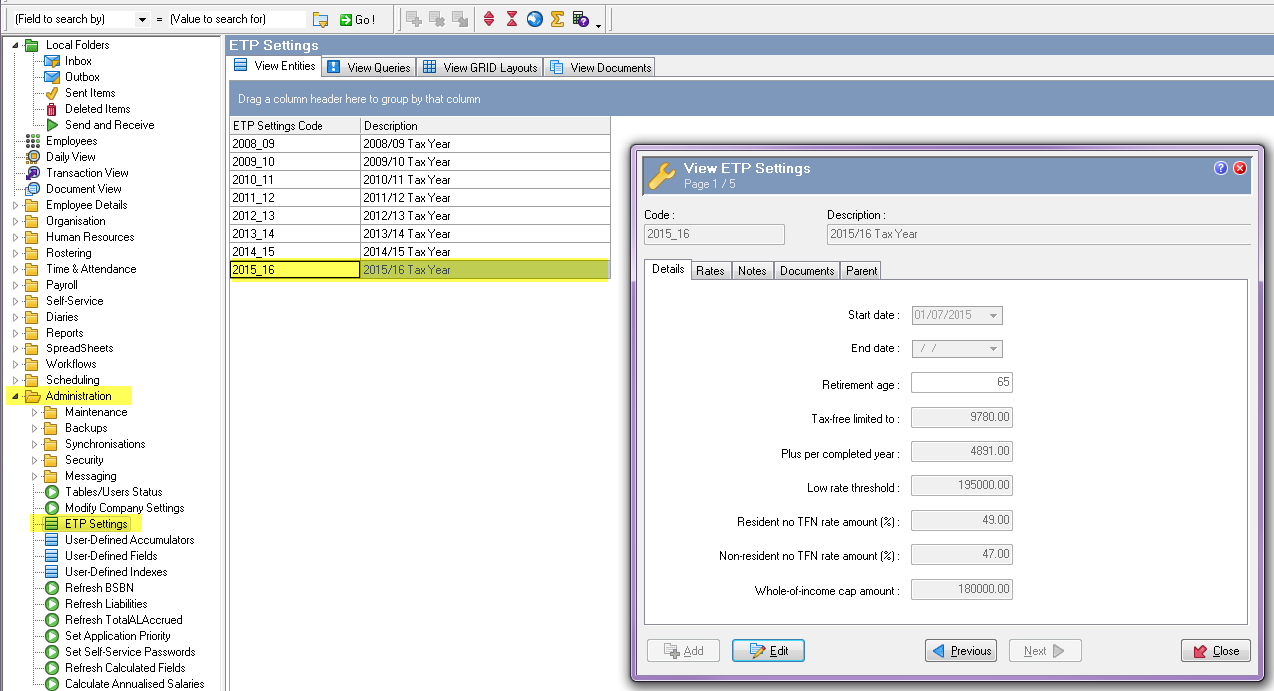Select the 2014_15 row in the grid
The width and height of the screenshot is (1274, 691).
pos(294,252)
